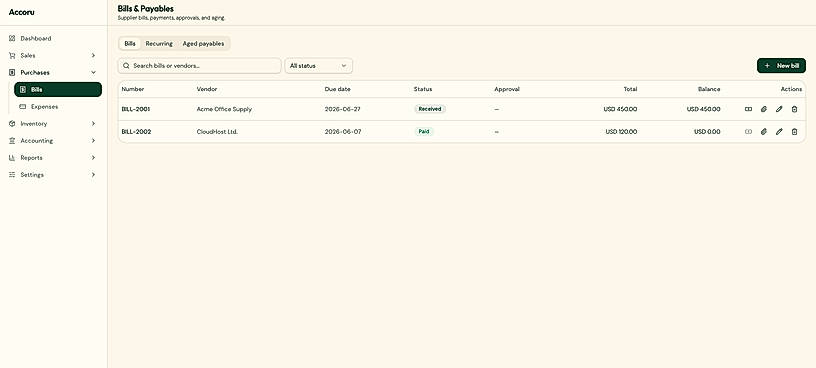Click the Settings sliders icon in the sidebar

pos(12,175)
